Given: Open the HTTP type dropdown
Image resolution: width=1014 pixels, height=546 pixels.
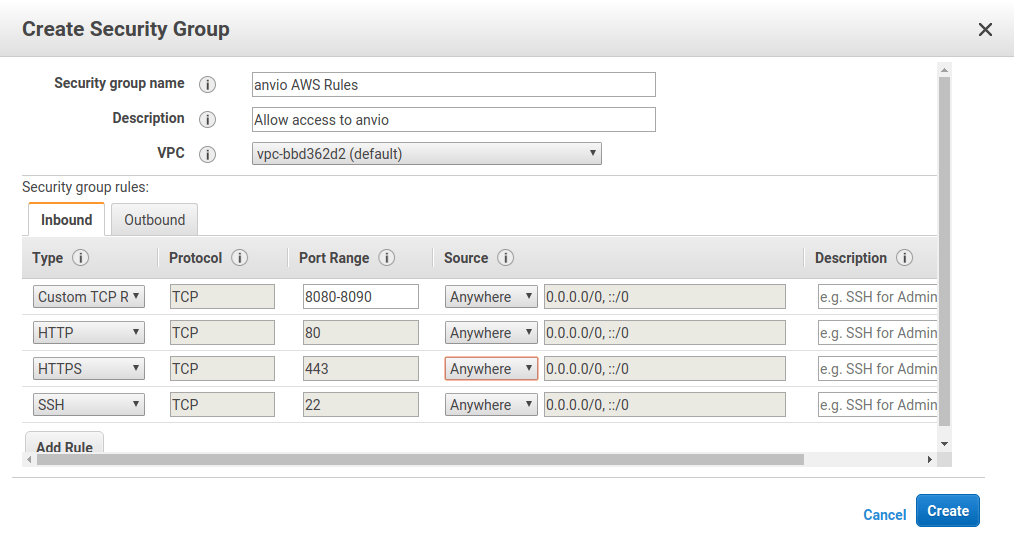Looking at the screenshot, I should click(x=89, y=333).
